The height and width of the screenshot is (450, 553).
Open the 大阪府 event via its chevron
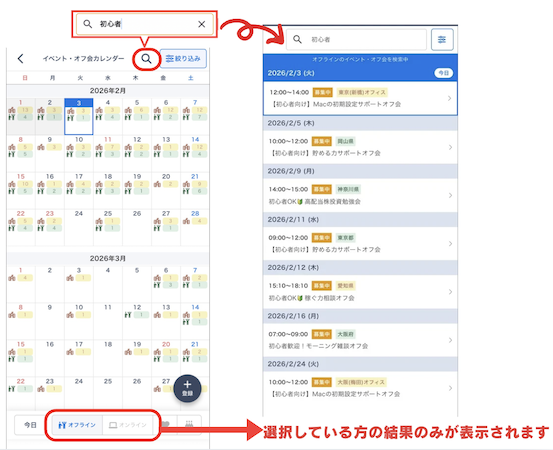coord(450,340)
